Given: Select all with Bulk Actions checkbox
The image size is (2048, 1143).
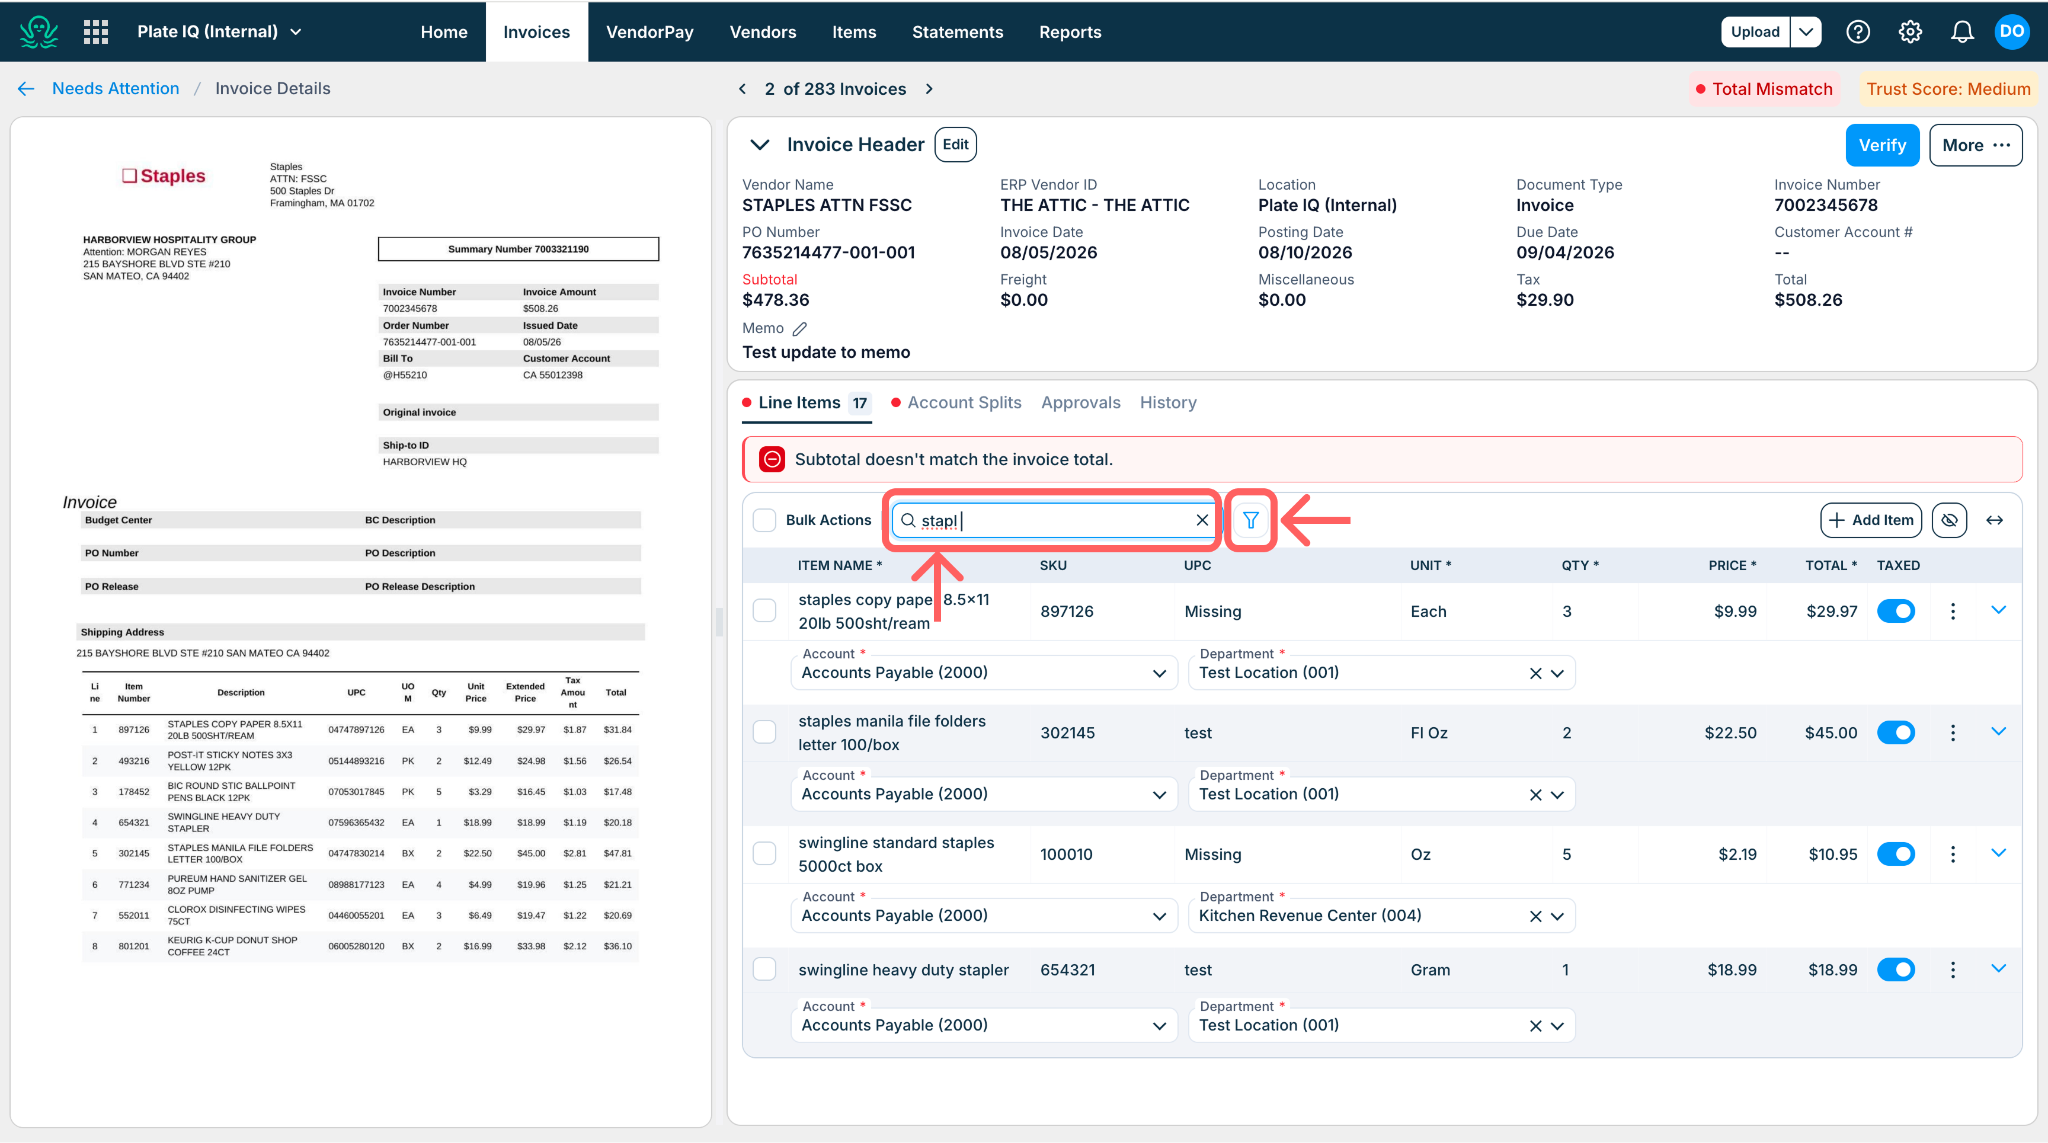Looking at the screenshot, I should click(x=765, y=520).
